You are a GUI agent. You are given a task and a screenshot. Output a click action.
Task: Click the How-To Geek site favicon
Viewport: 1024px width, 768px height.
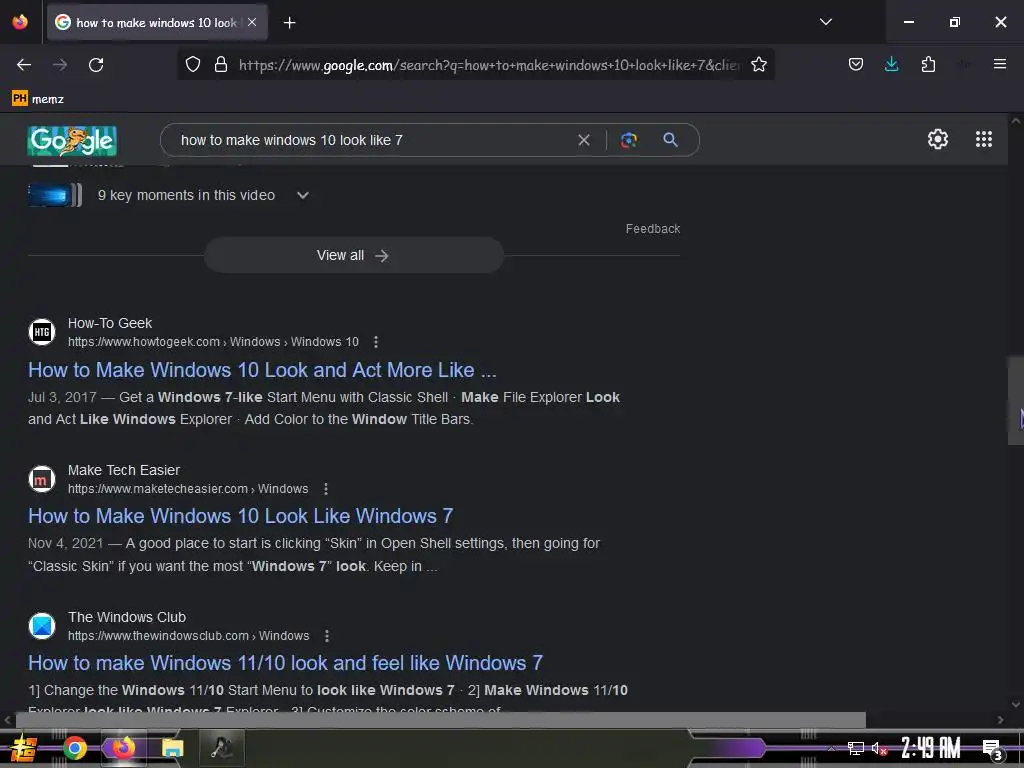42,332
